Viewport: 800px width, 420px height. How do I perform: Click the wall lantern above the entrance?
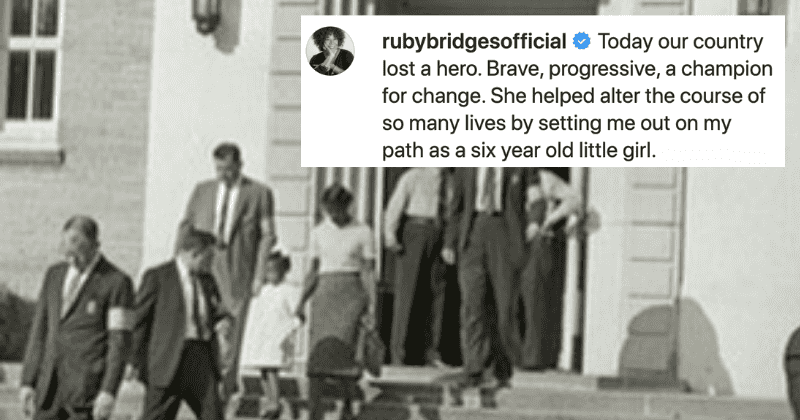[208, 16]
